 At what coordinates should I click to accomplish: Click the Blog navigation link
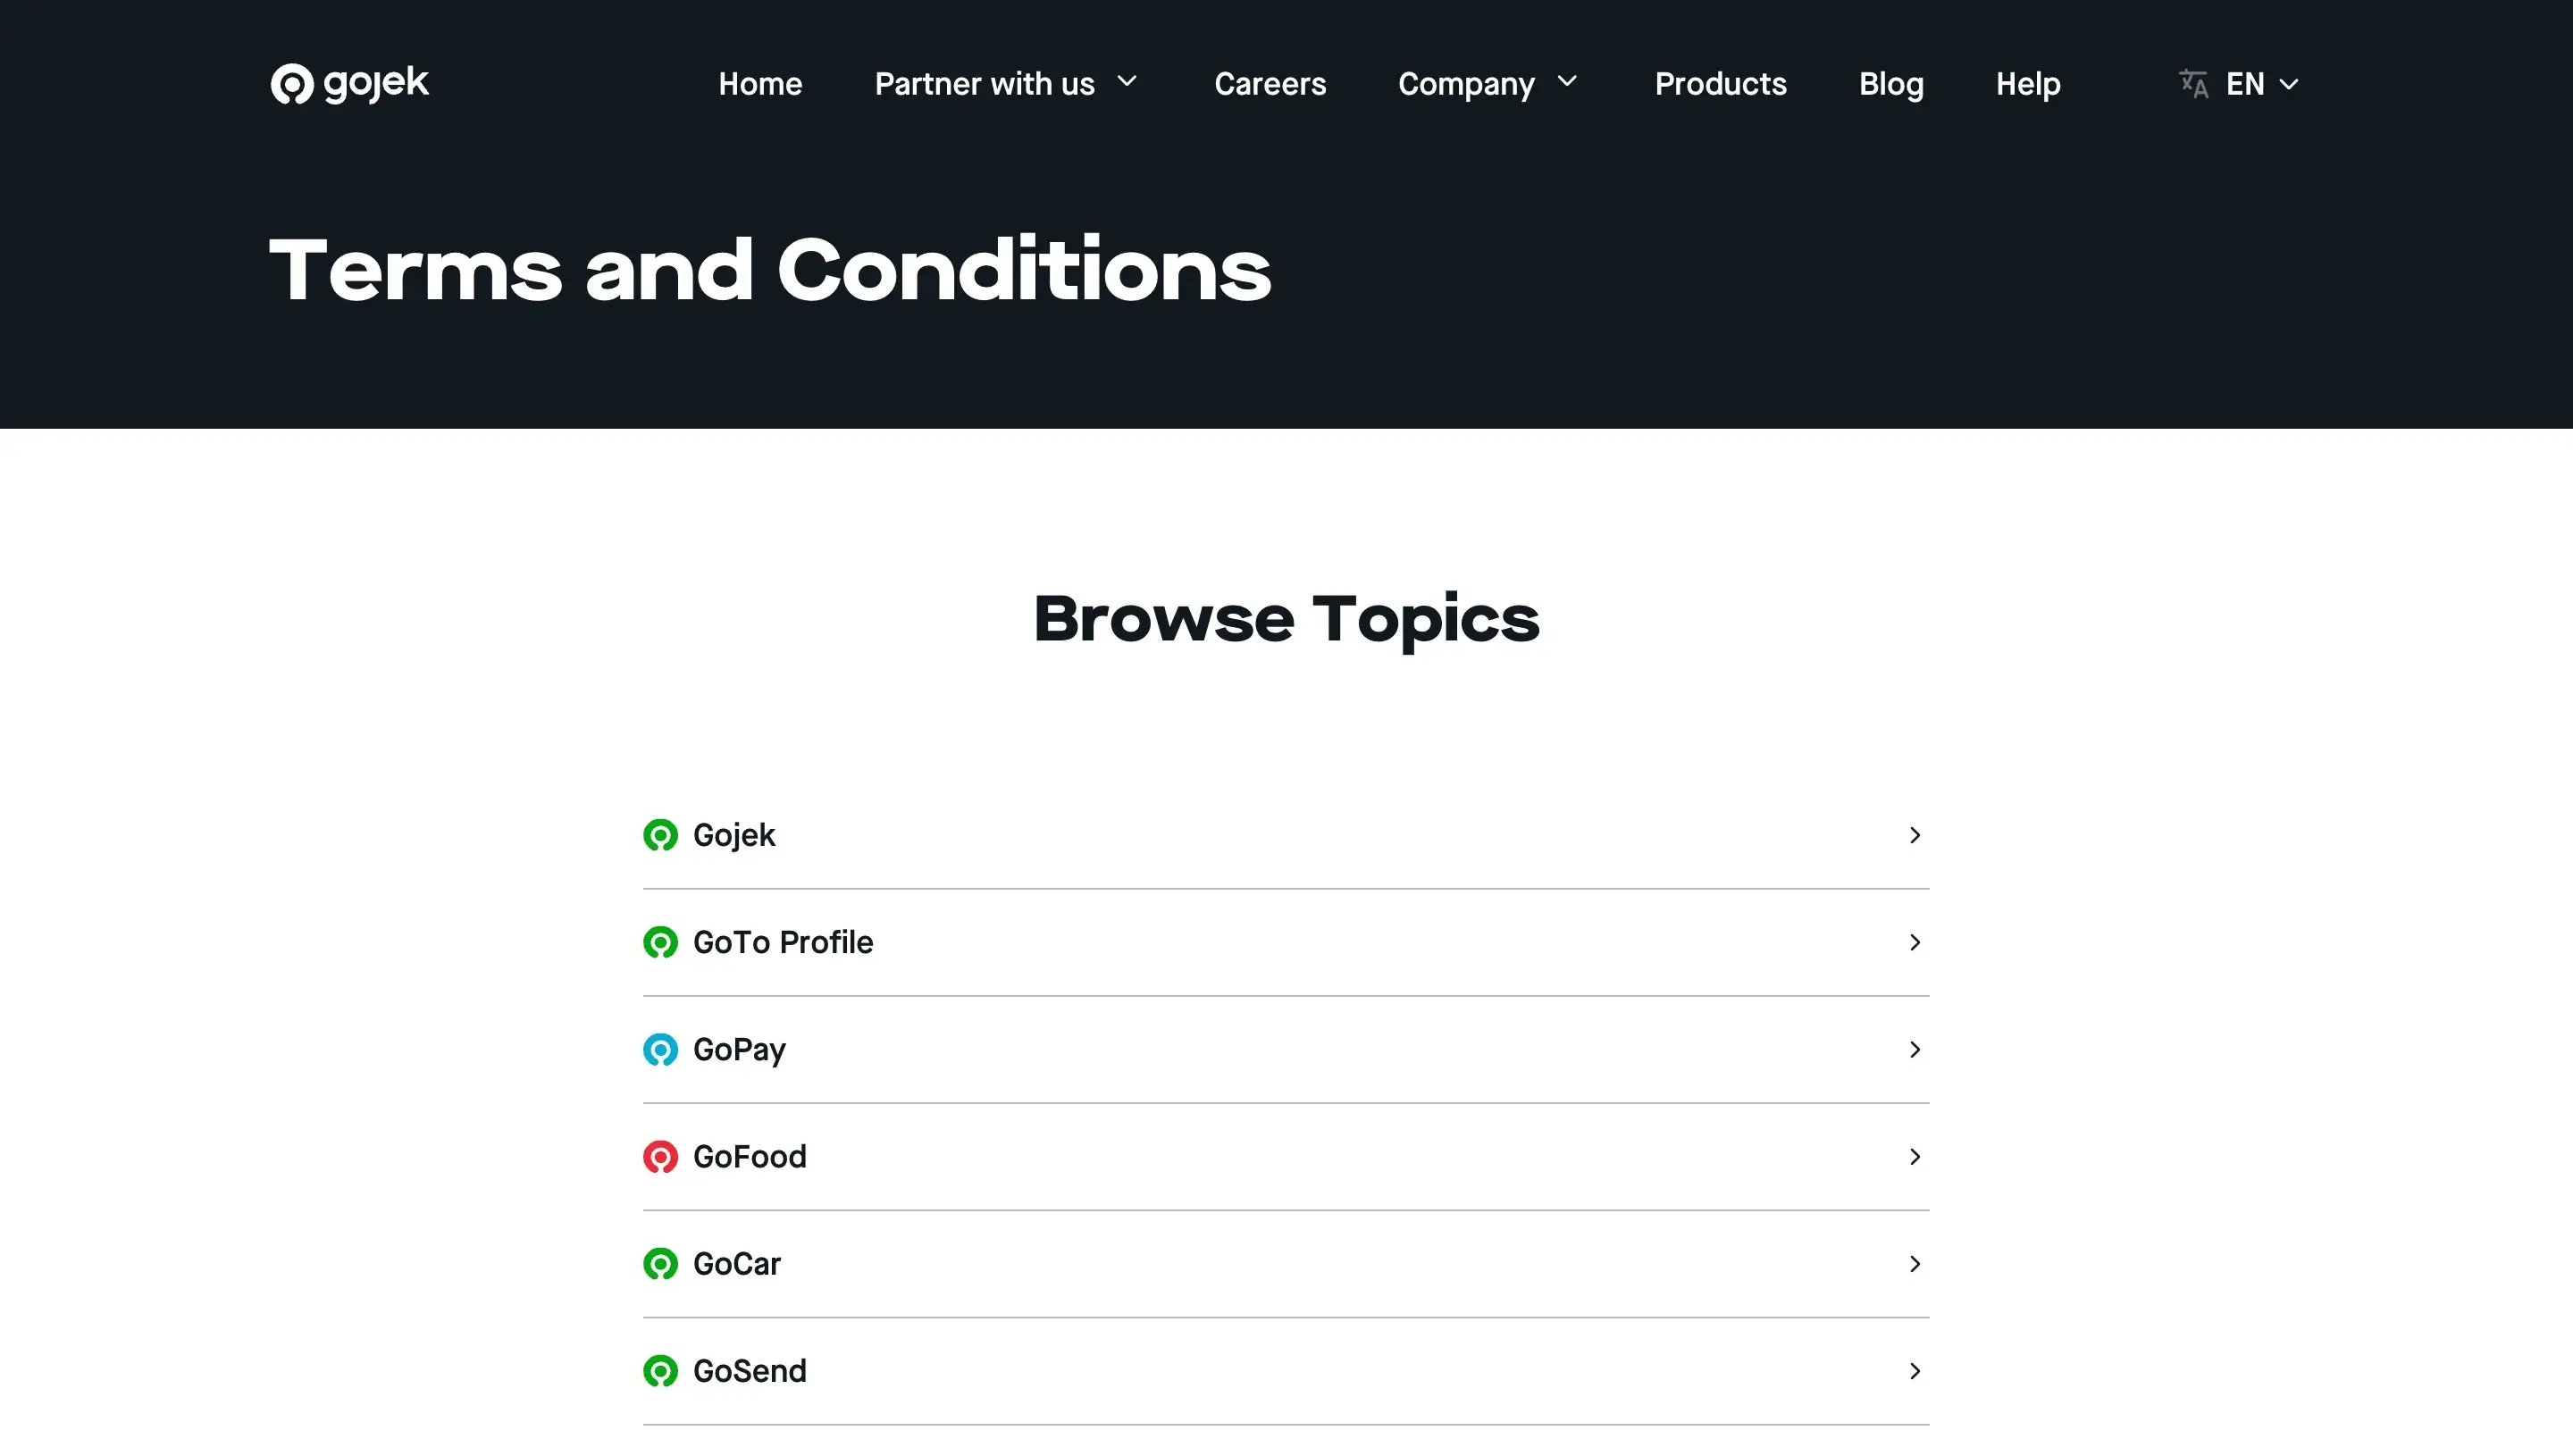coord(1890,83)
